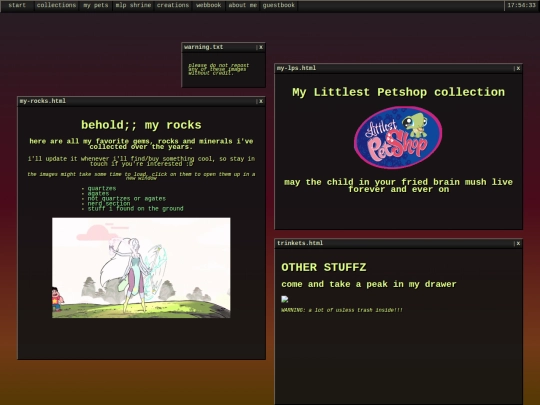
Task: Click the Littlest Pet Shop logo
Action: (x=398, y=137)
